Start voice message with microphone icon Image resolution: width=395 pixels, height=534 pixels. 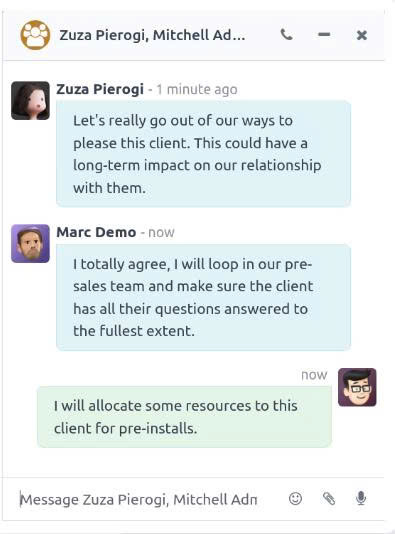point(361,499)
